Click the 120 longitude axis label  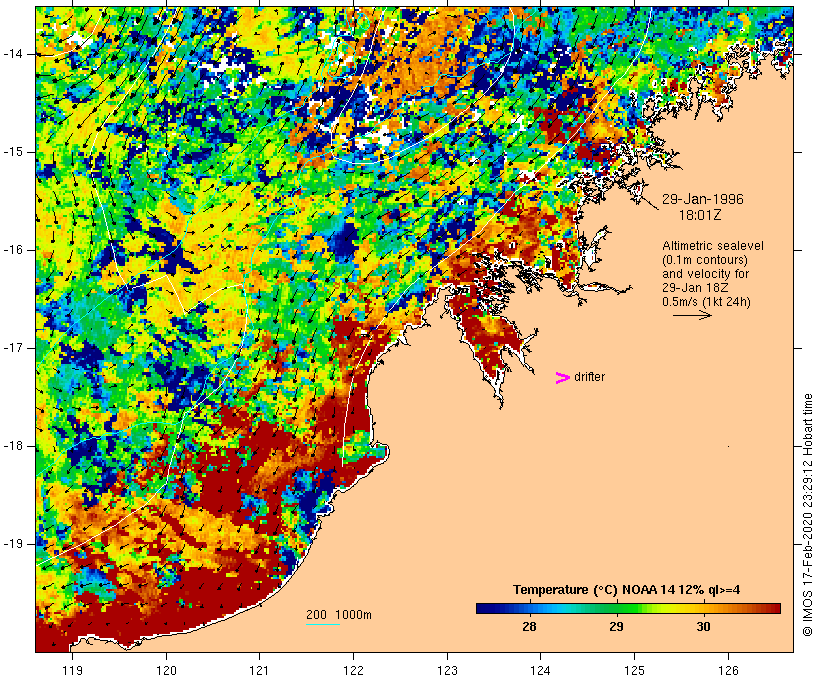pyautogui.click(x=166, y=671)
